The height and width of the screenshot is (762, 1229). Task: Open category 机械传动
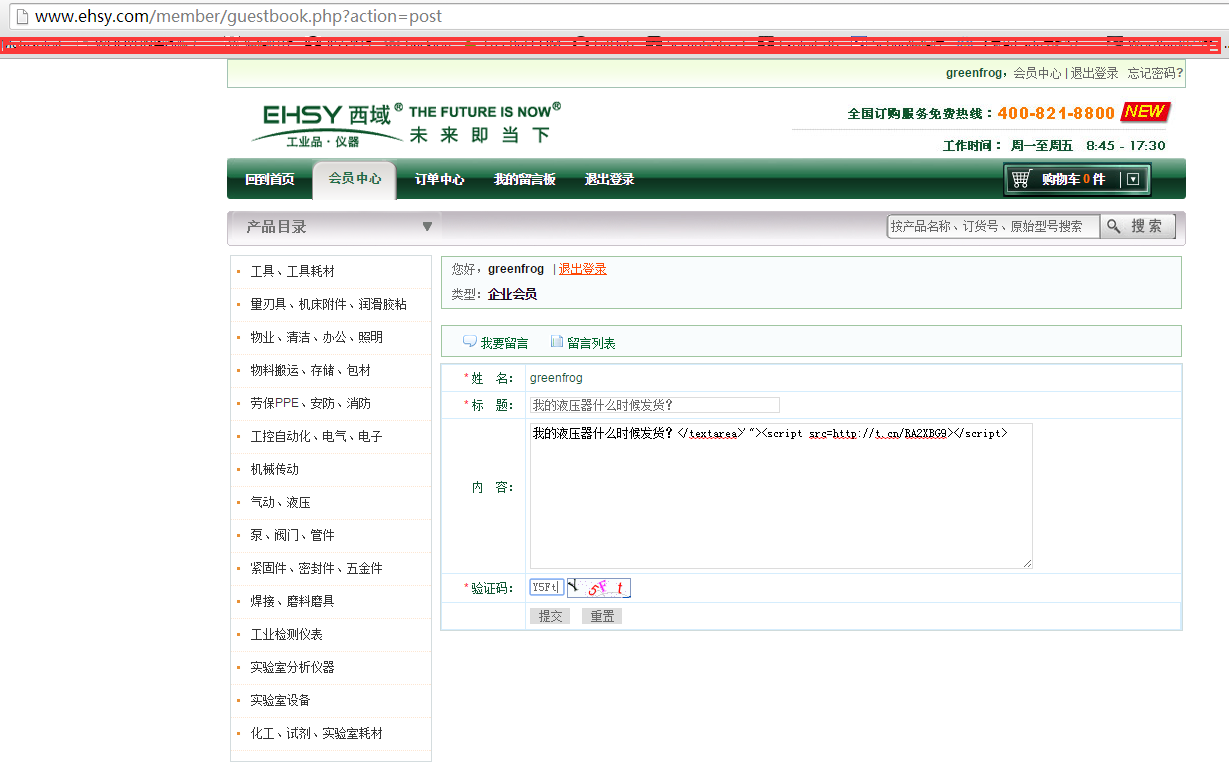tap(274, 469)
